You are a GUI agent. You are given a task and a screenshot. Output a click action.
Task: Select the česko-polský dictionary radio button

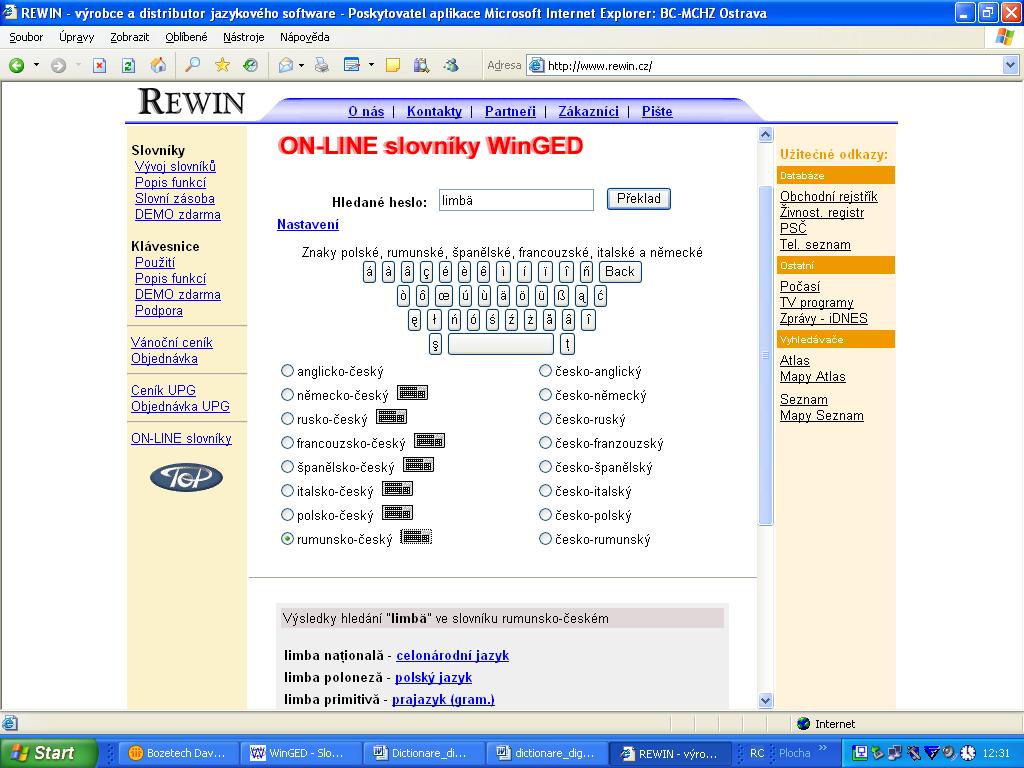(545, 515)
